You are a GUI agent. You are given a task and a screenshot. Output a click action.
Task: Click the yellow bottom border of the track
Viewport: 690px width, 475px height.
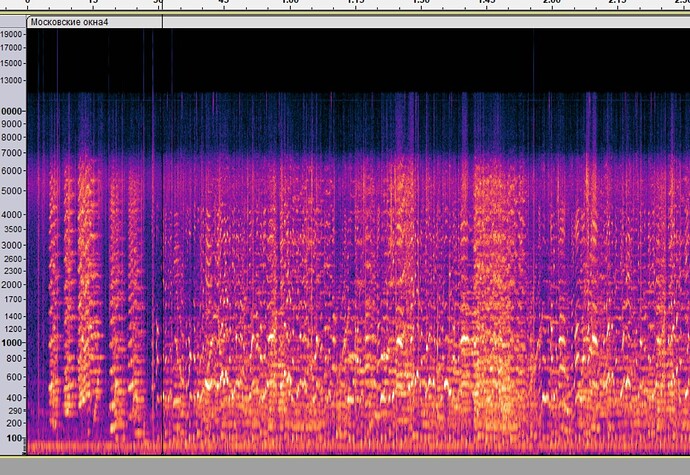350,456
